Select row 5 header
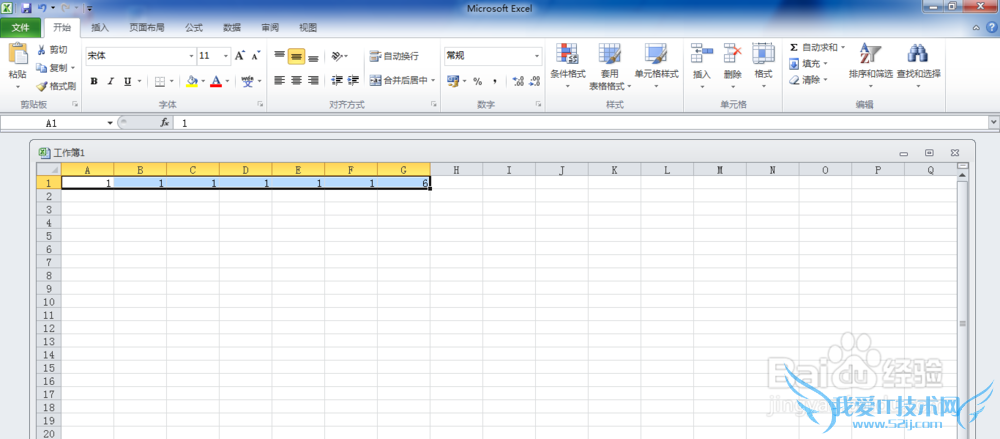The height and width of the screenshot is (439, 1000). click(x=48, y=235)
